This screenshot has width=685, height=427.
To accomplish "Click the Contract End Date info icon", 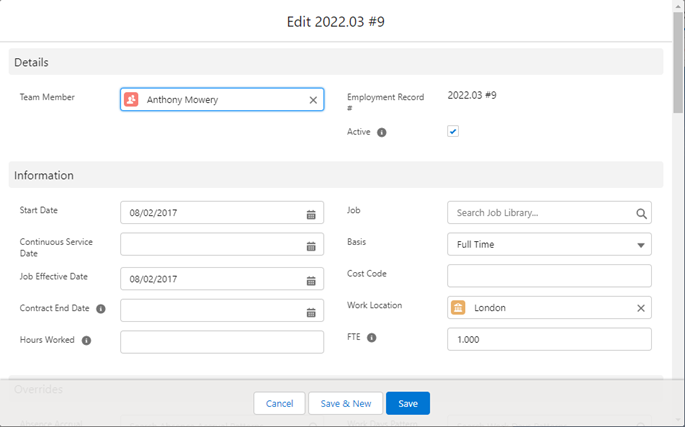I will pos(101,308).
